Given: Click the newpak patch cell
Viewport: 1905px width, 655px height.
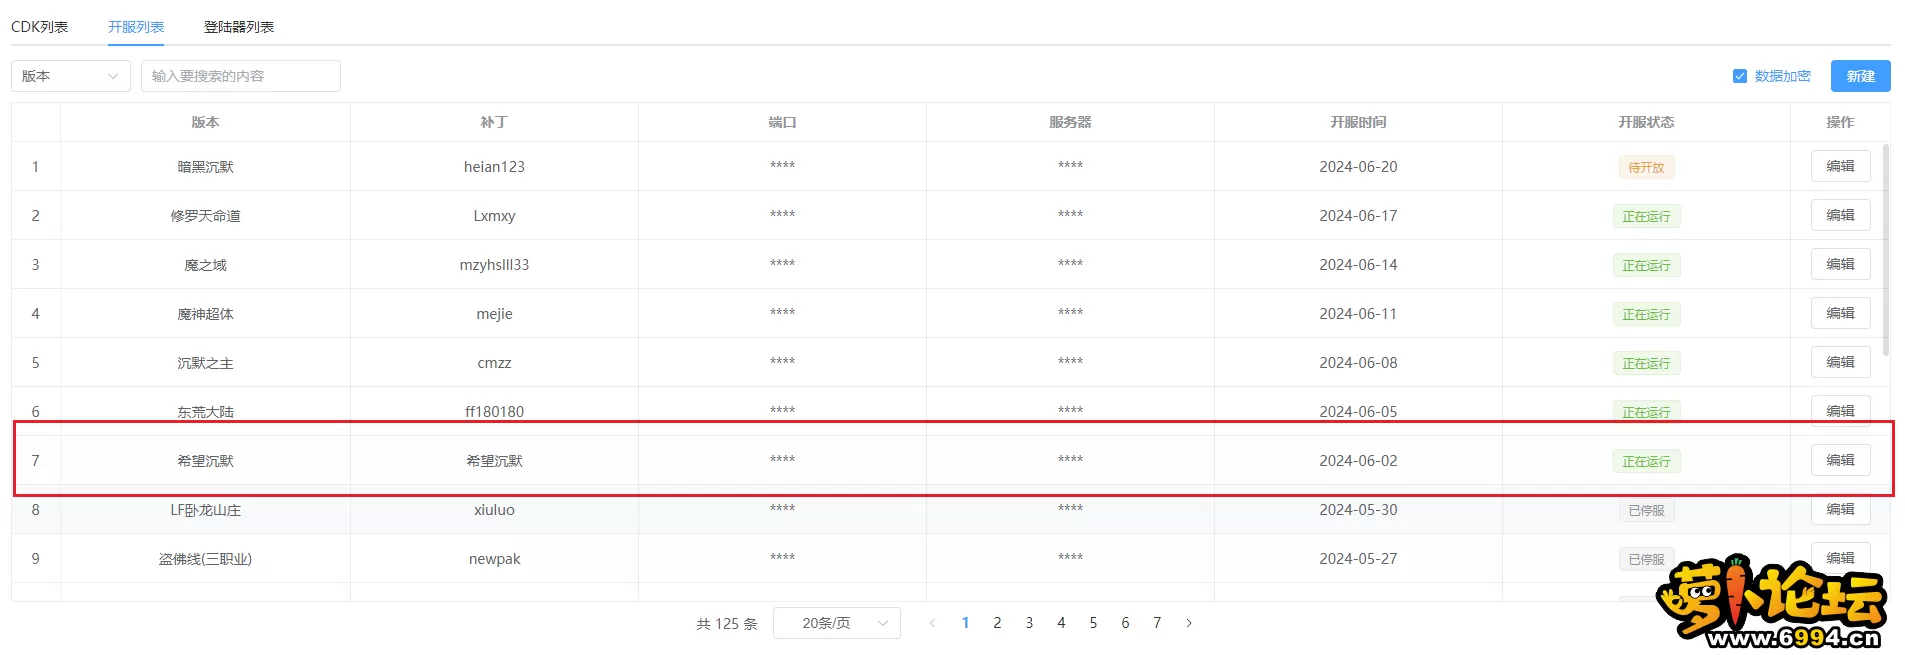Looking at the screenshot, I should 494,559.
